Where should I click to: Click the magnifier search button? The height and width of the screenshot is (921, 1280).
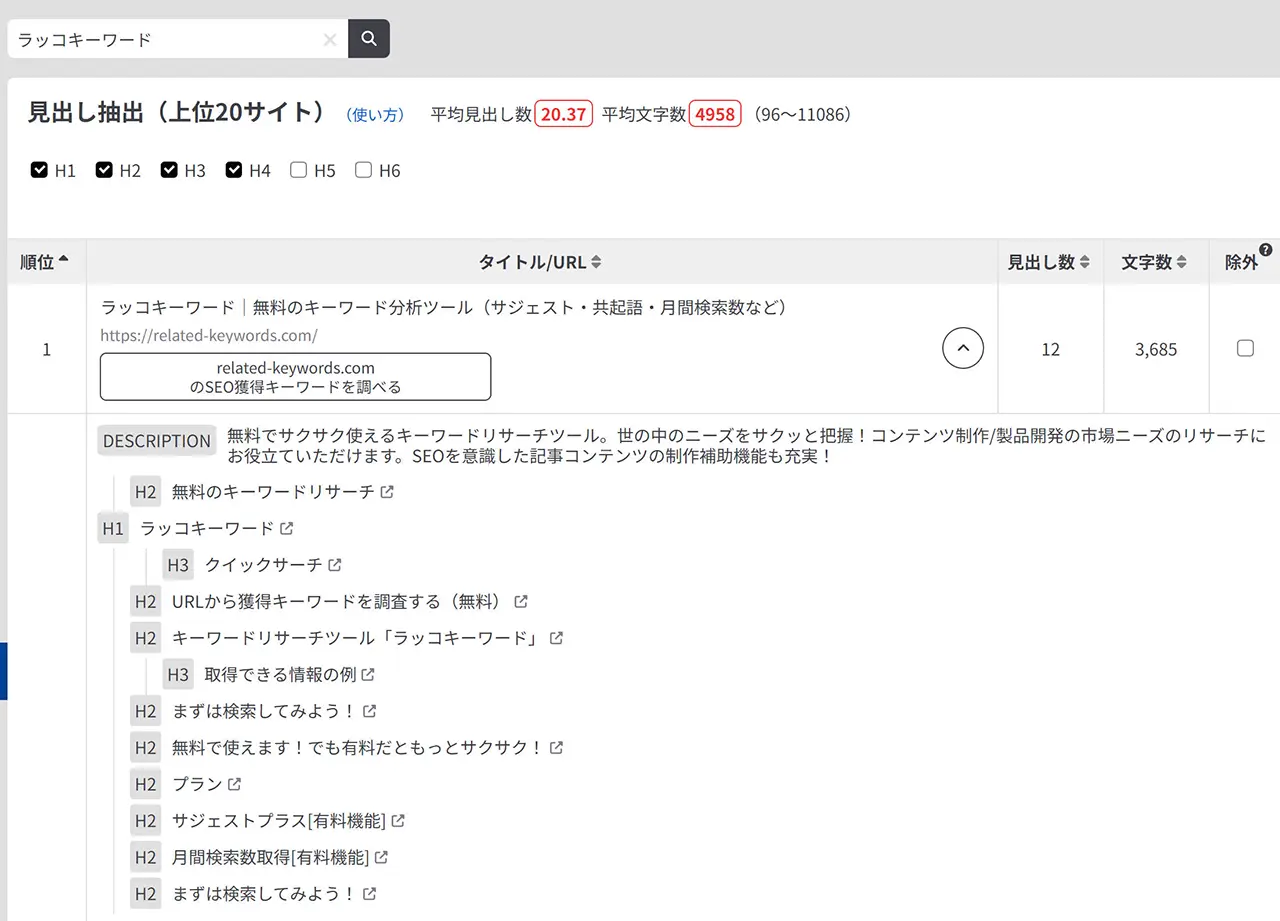[x=369, y=39]
